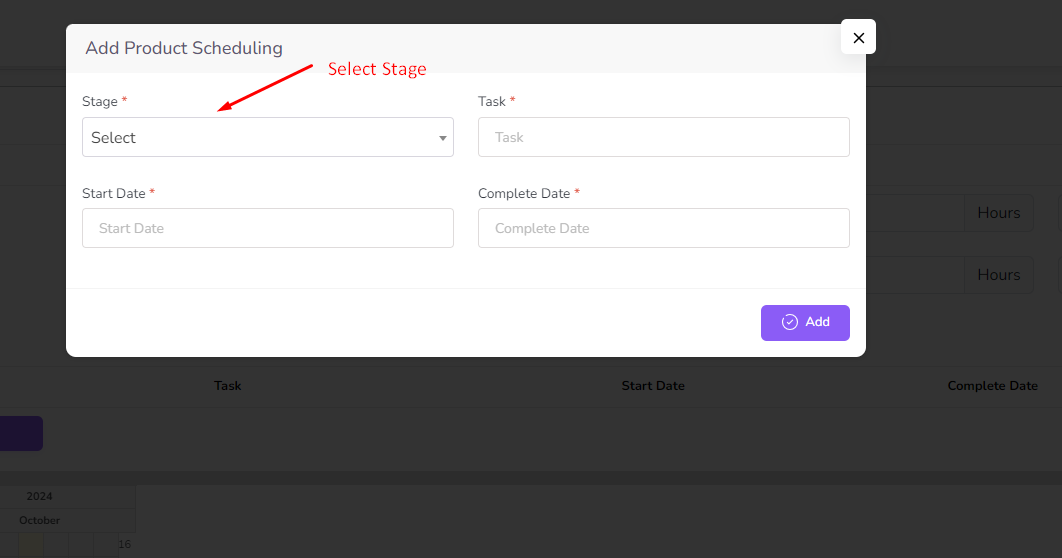Click the Complete Date label in dialog
This screenshot has height=558, width=1062.
coord(524,193)
